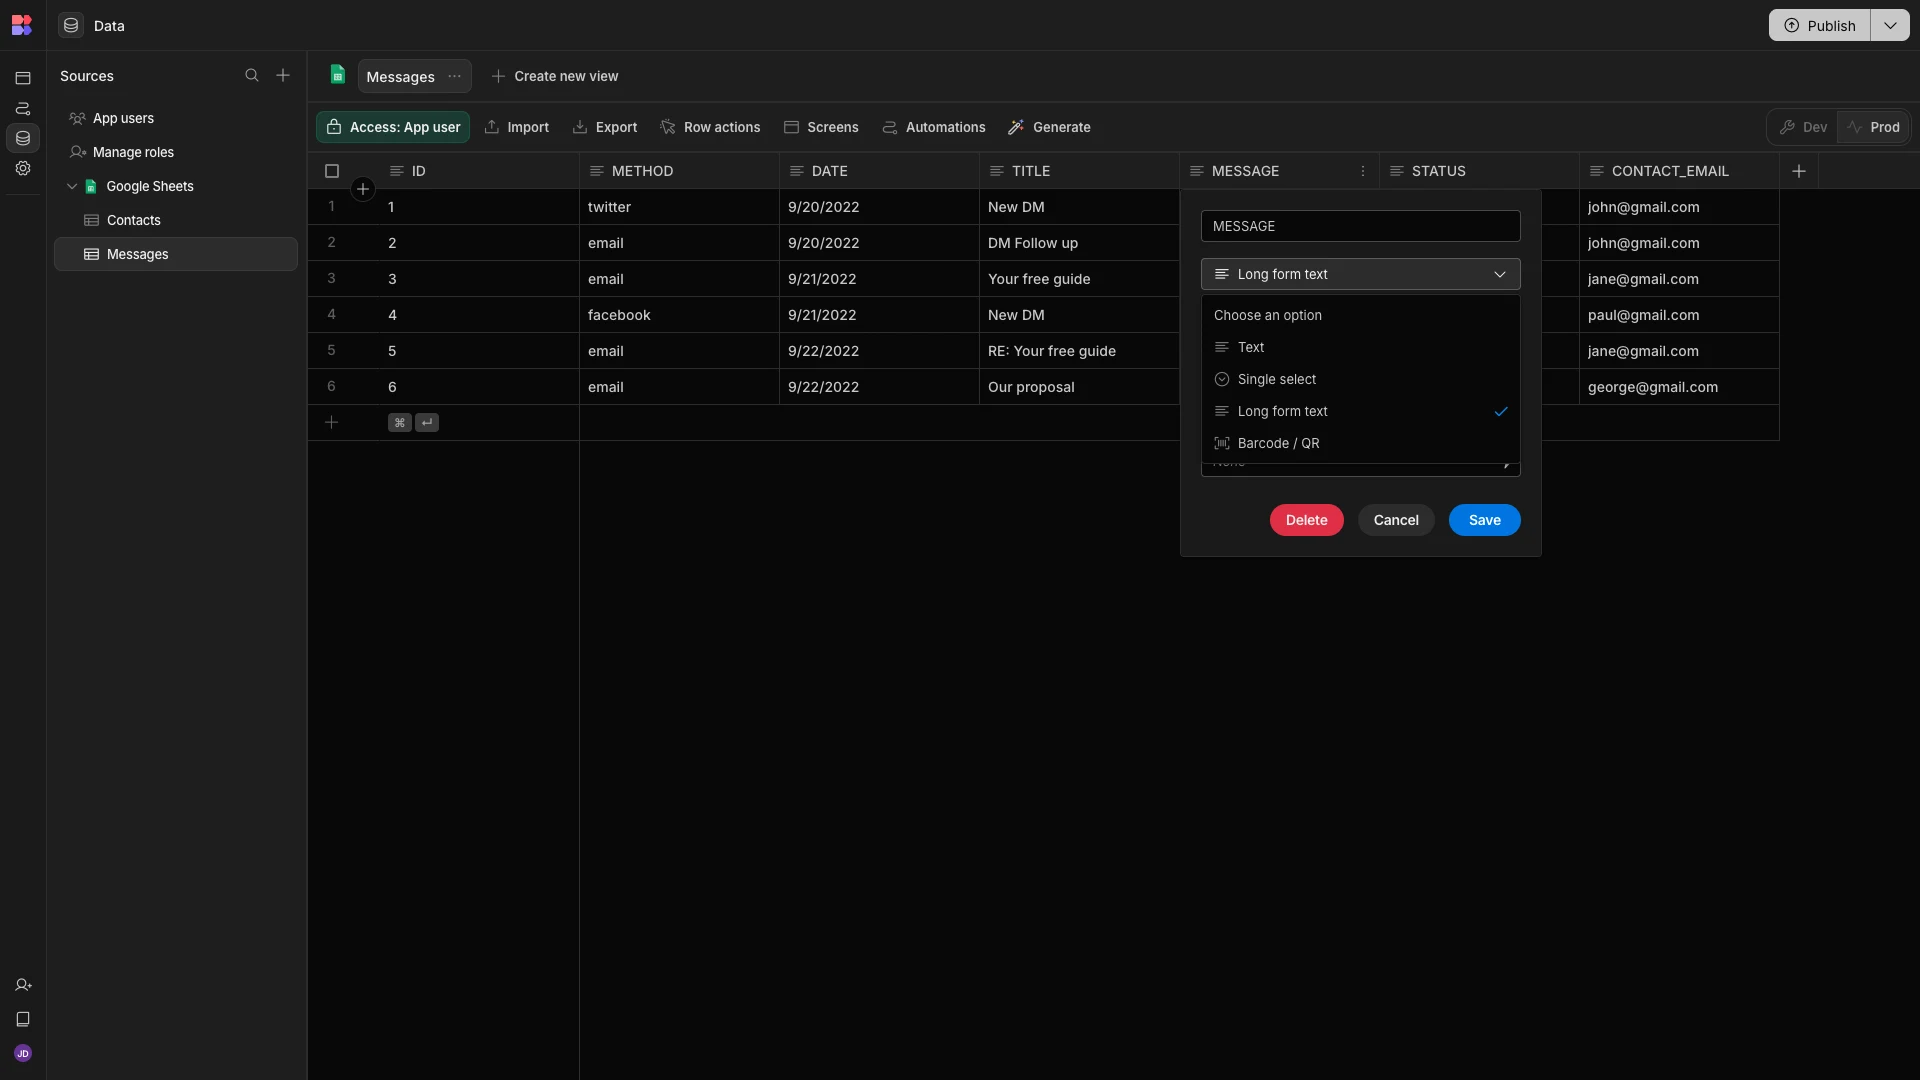
Task: Open Automations panel
Action: 934,127
